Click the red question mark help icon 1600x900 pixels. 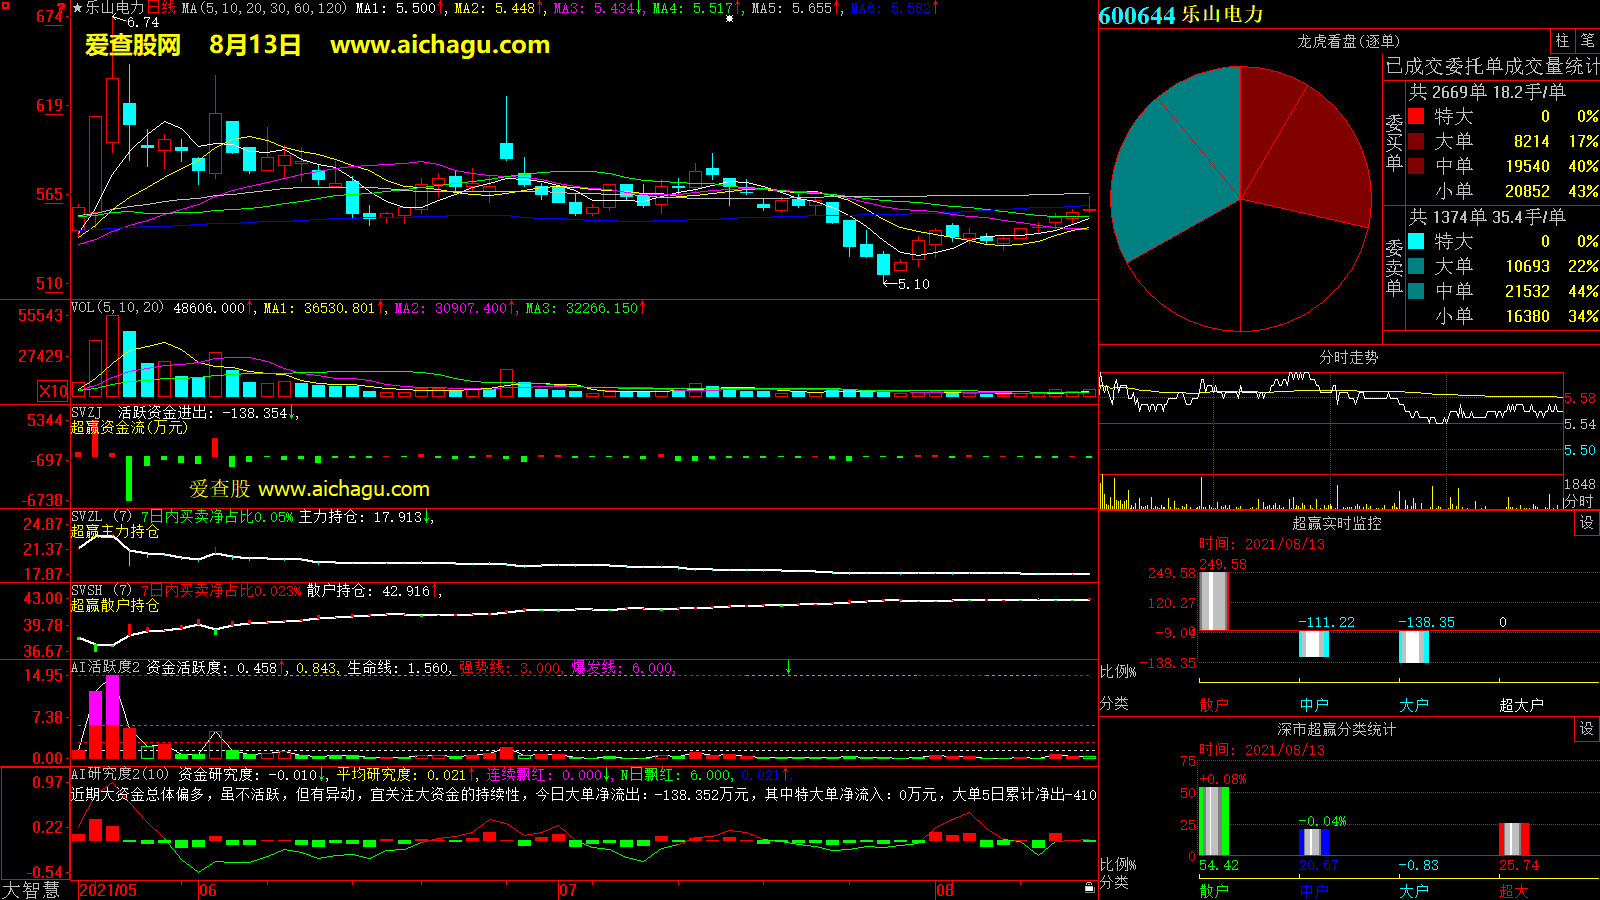61,8
